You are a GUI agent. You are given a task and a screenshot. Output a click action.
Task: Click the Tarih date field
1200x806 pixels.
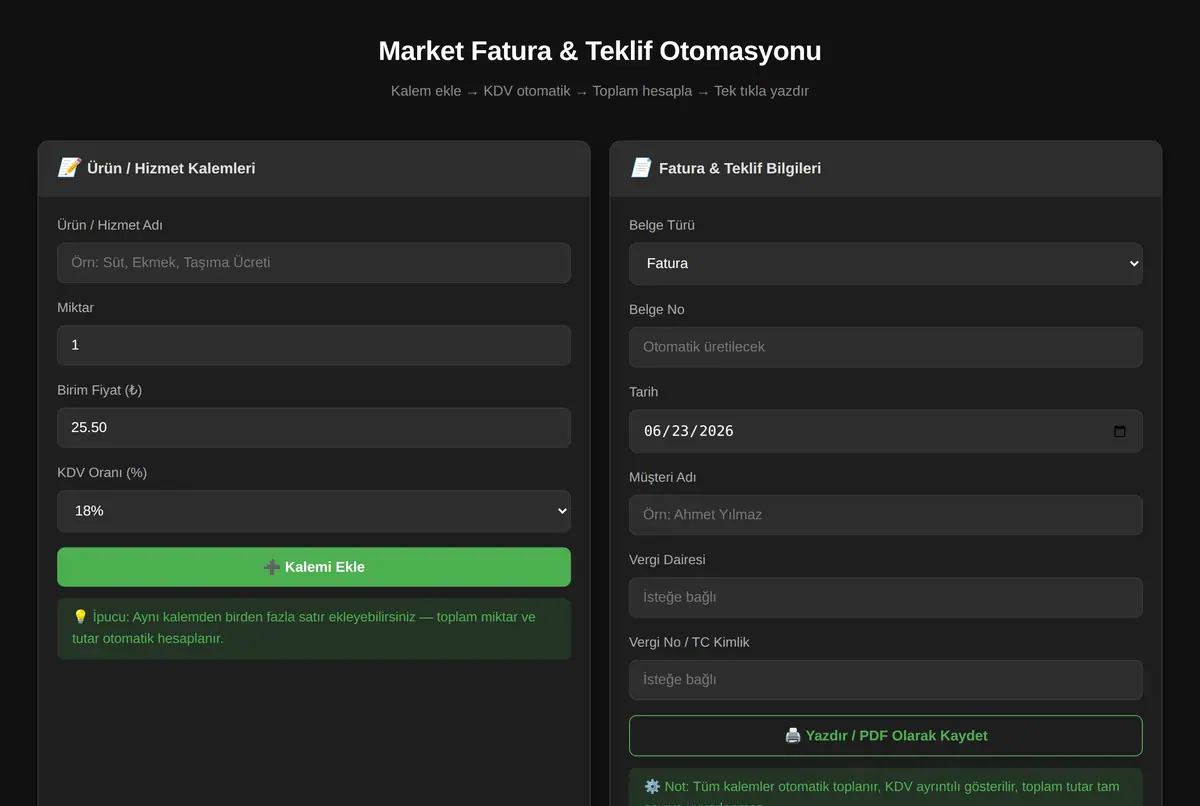coord(886,431)
